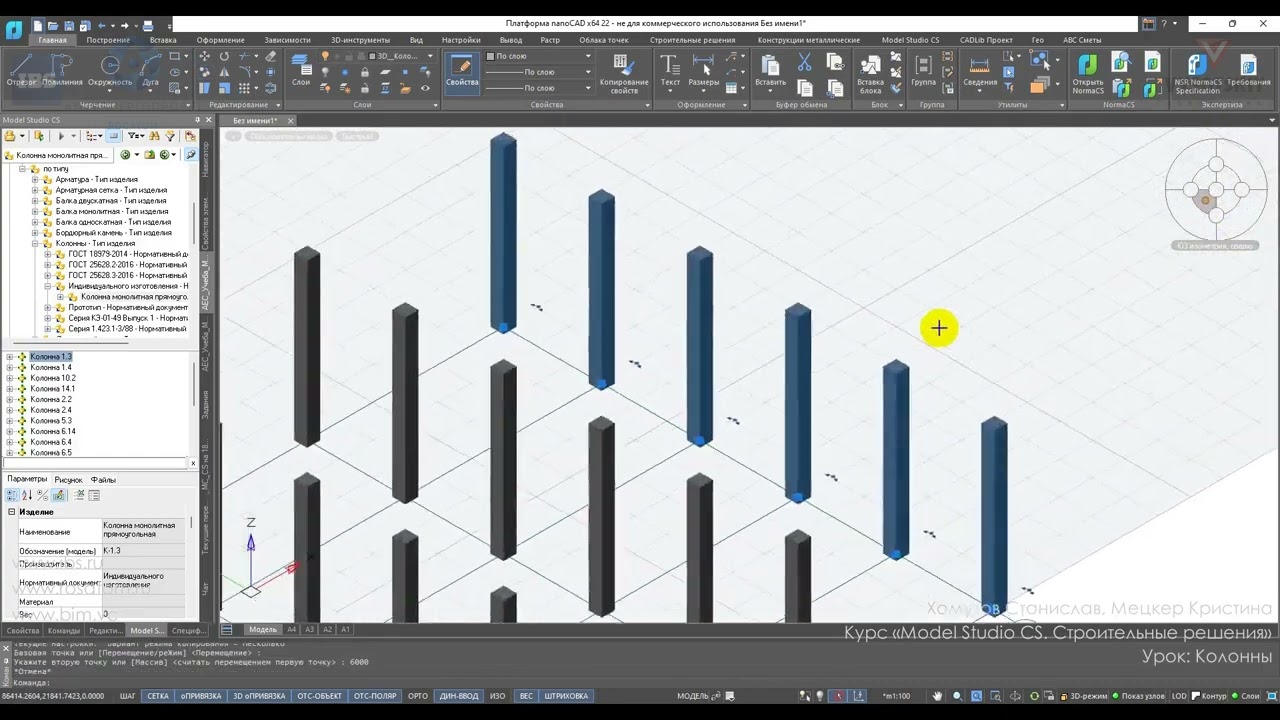
Task: Click the 3D-режим status button
Action: [1083, 696]
